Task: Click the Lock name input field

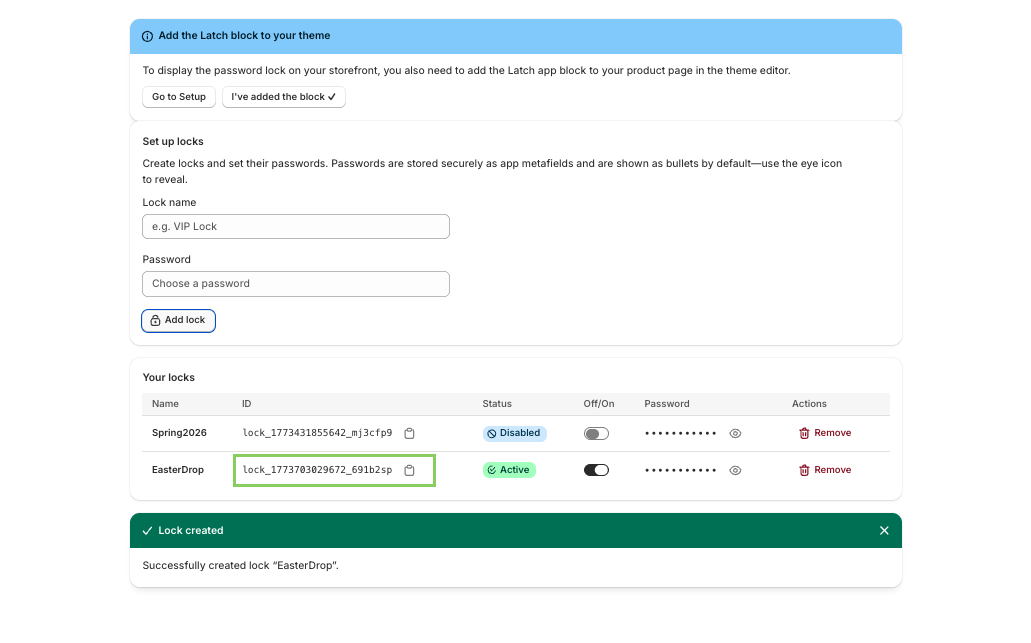Action: 295,226
